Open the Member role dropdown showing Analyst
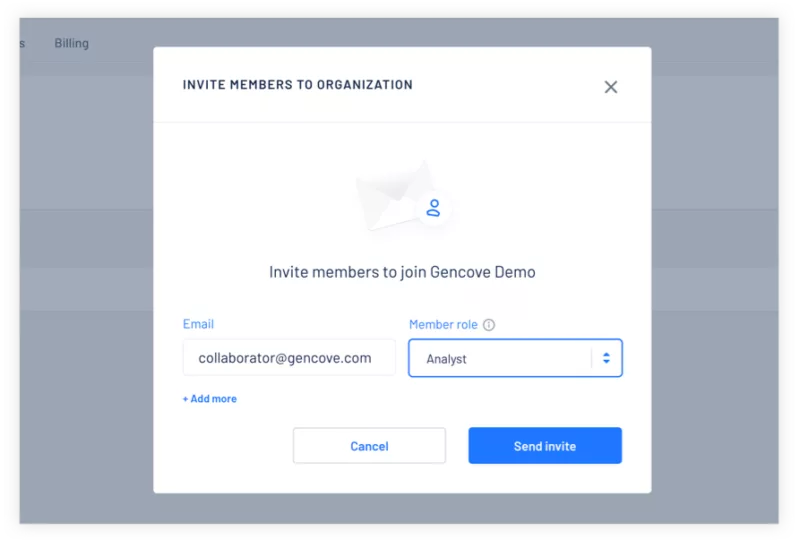The width and height of the screenshot is (800, 548). pos(515,358)
